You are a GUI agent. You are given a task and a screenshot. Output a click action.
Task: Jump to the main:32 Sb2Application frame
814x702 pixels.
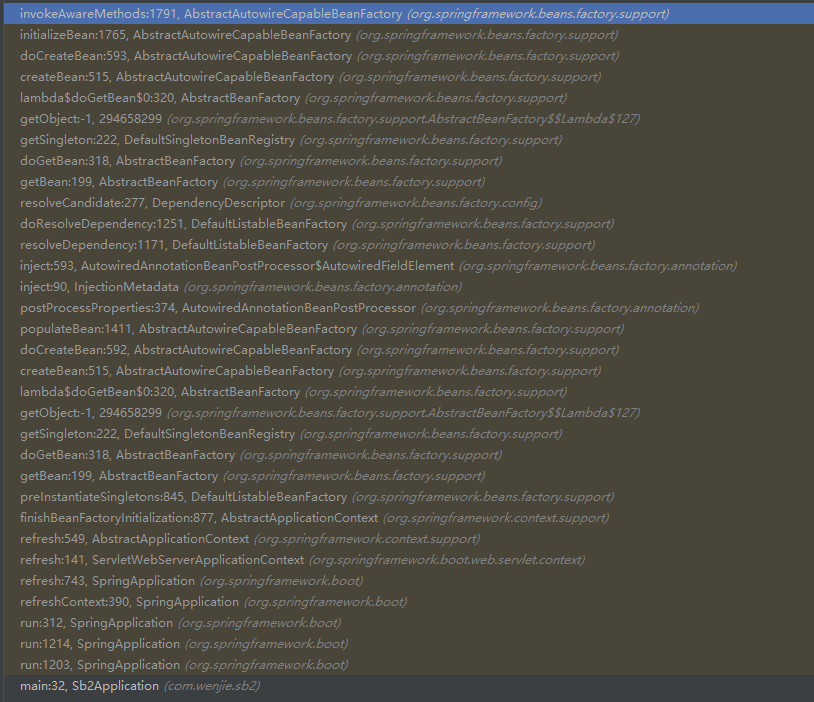pyautogui.click(x=409, y=686)
